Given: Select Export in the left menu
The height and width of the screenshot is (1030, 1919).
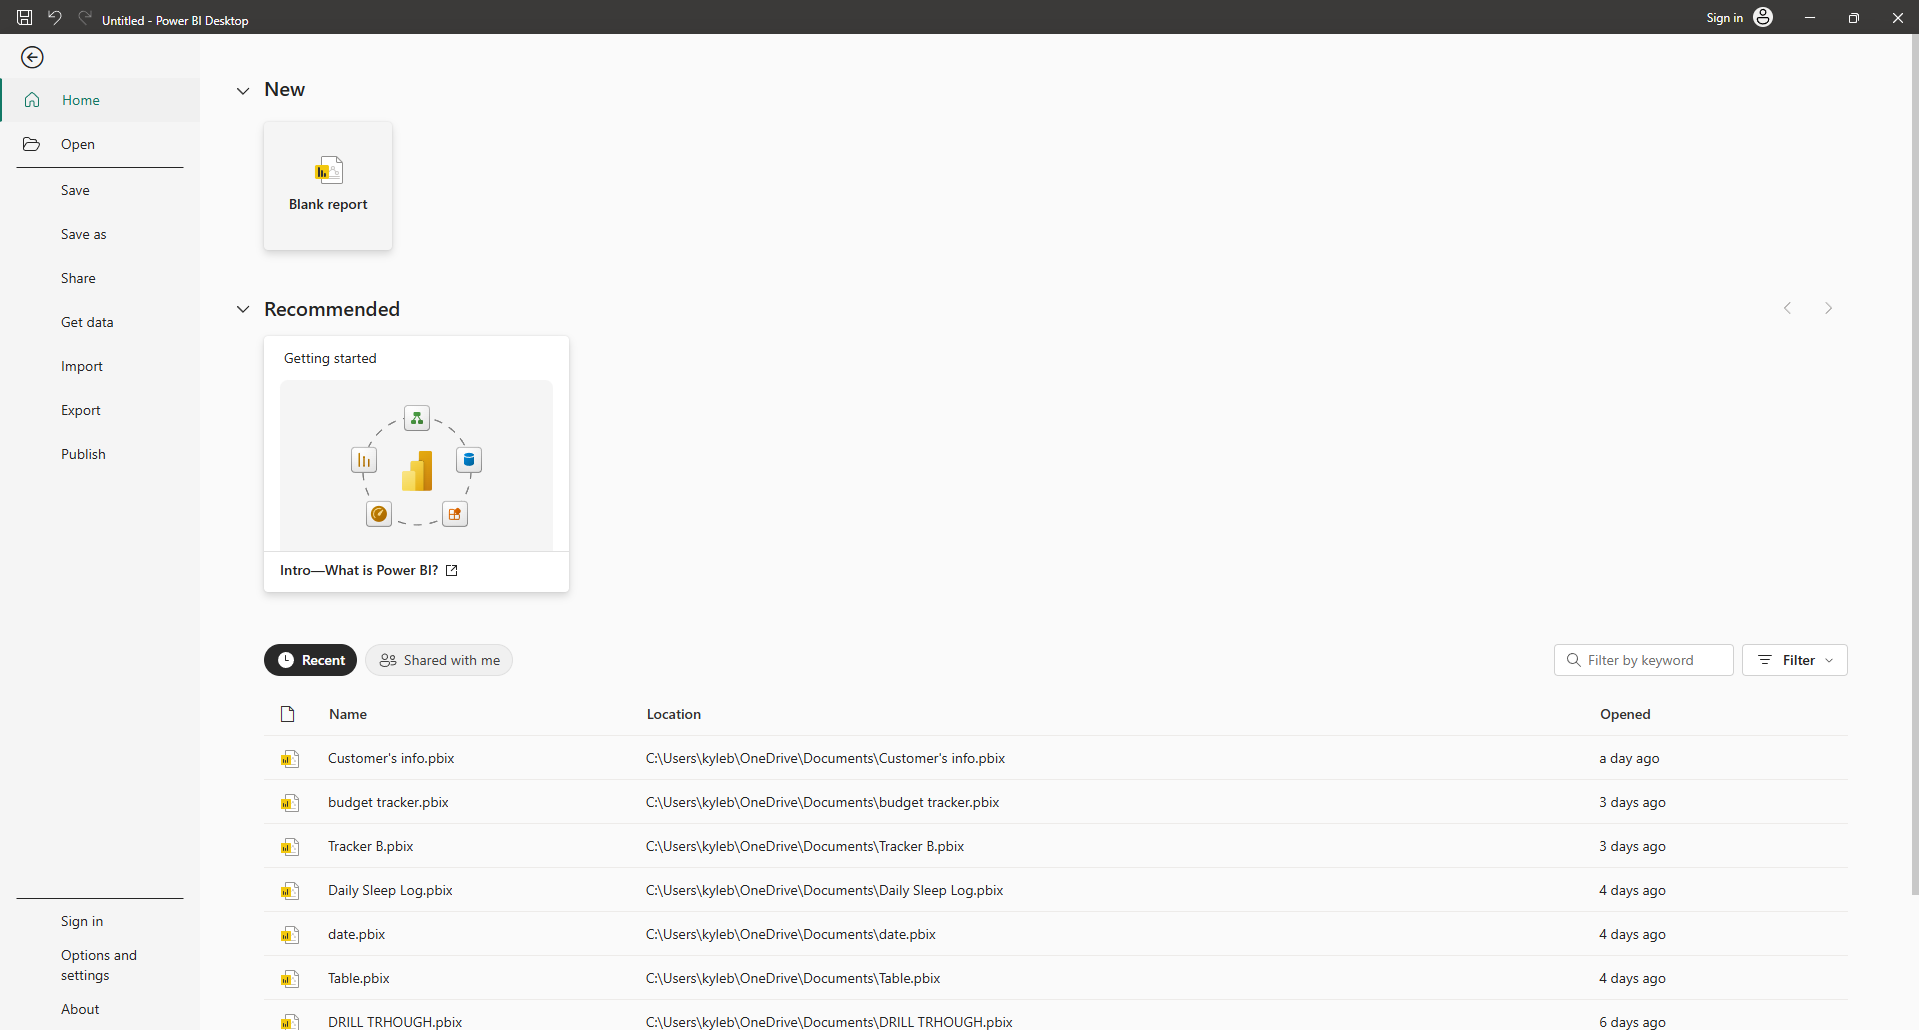Looking at the screenshot, I should pyautogui.click(x=81, y=410).
